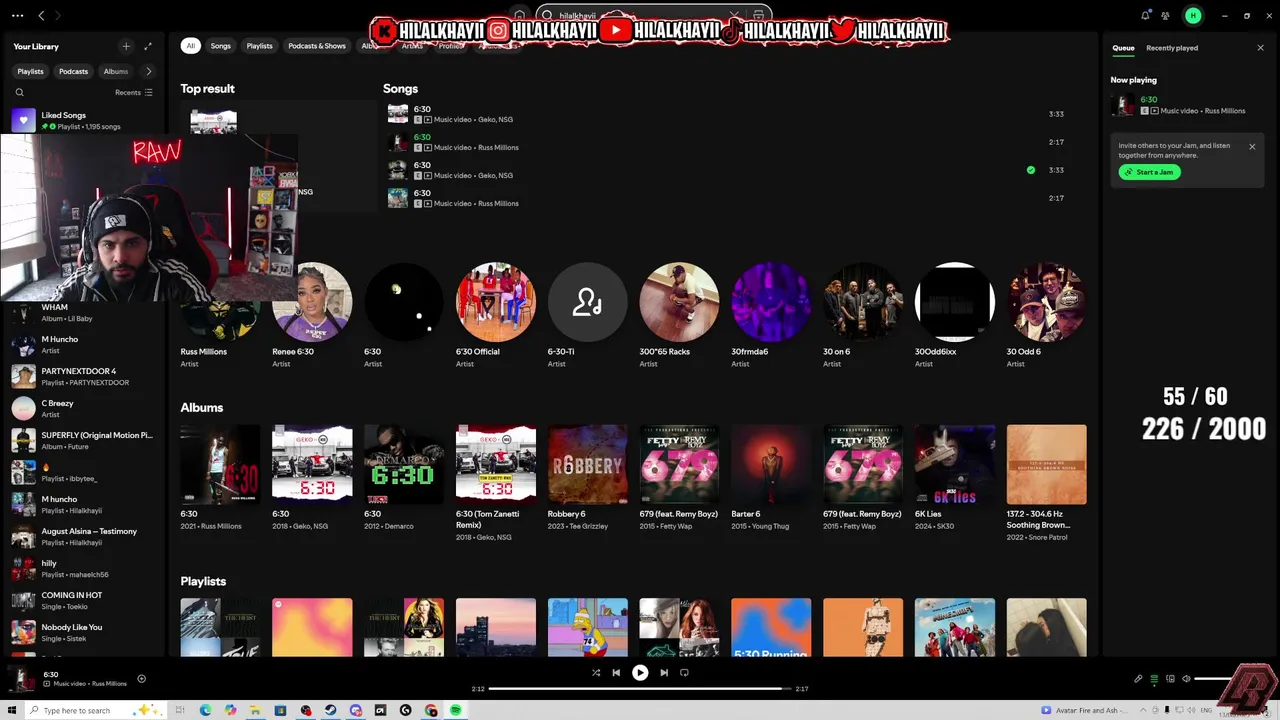1280x720 pixels.
Task: Open Liked Songs playlist
Action: pos(85,121)
